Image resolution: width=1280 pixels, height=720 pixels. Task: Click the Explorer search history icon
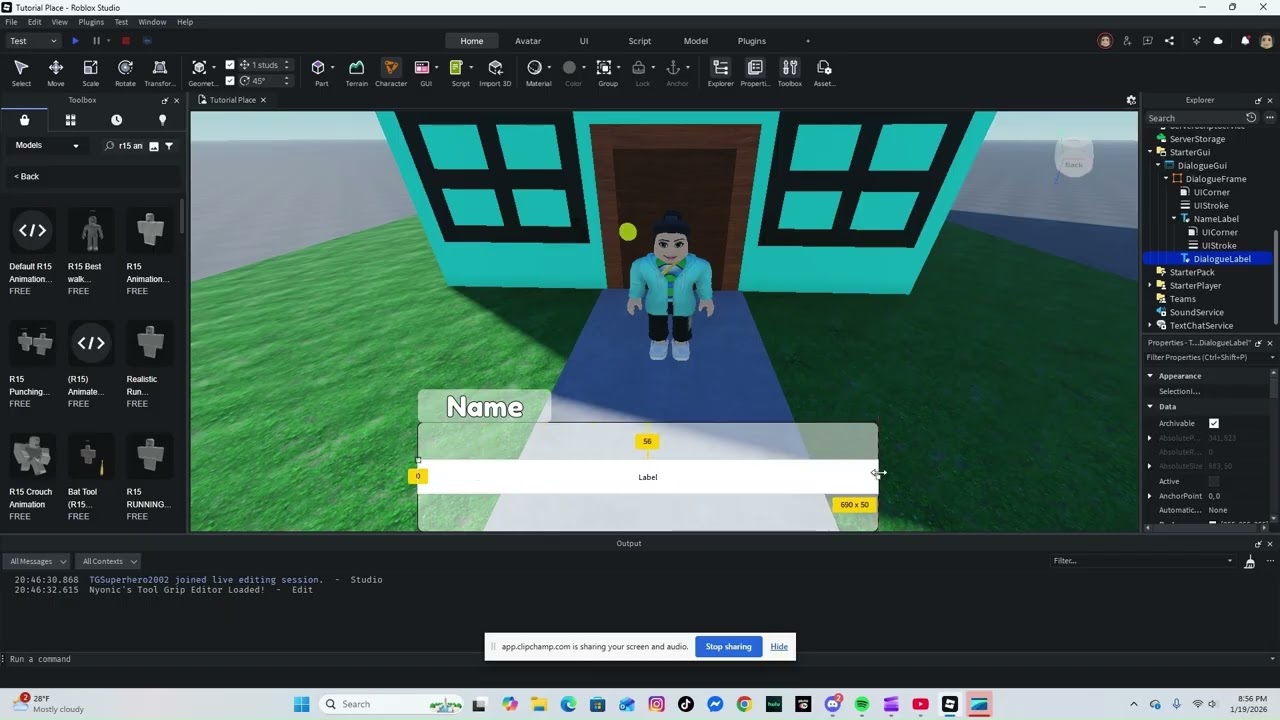[x=1251, y=118]
